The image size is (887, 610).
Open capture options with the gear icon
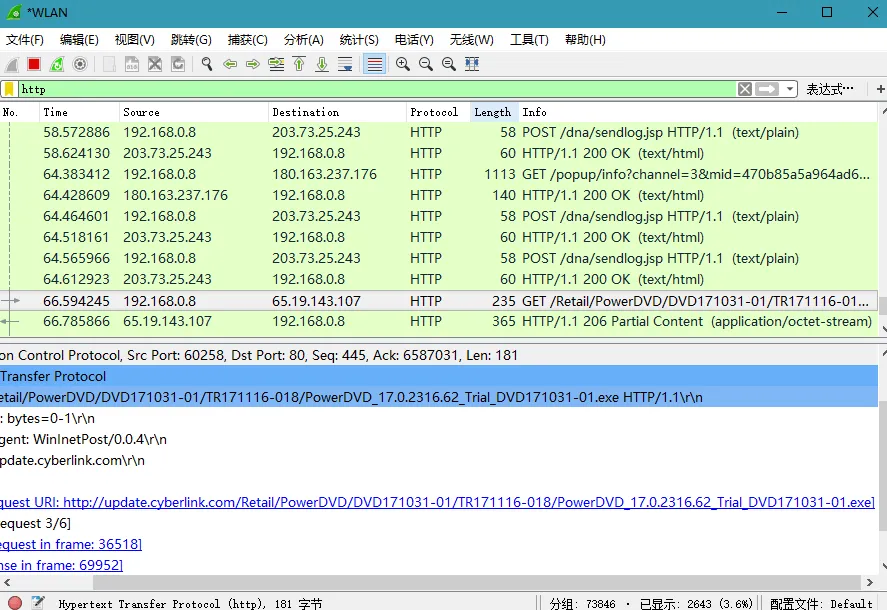77,63
